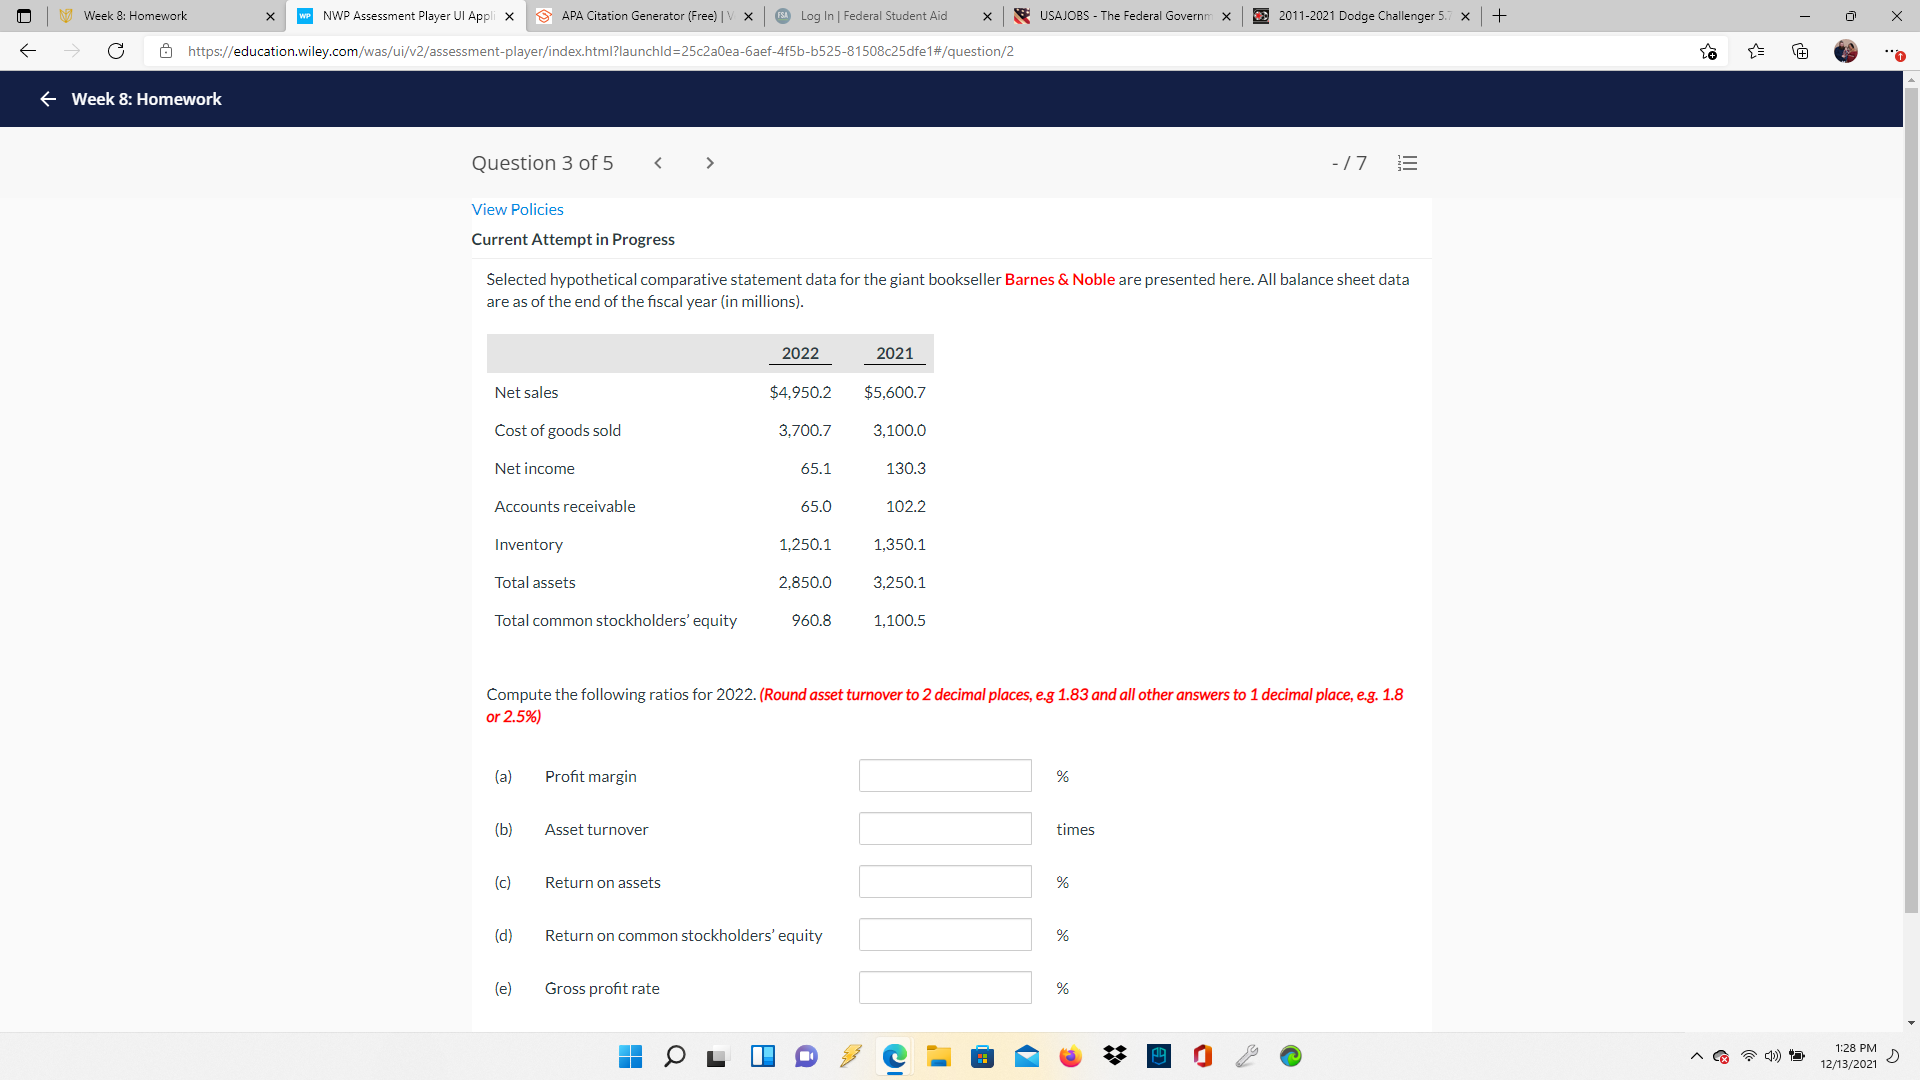Launch Microsoft Store from the taskbar
Viewport: 1920px width, 1080px height.
[x=983, y=1056]
